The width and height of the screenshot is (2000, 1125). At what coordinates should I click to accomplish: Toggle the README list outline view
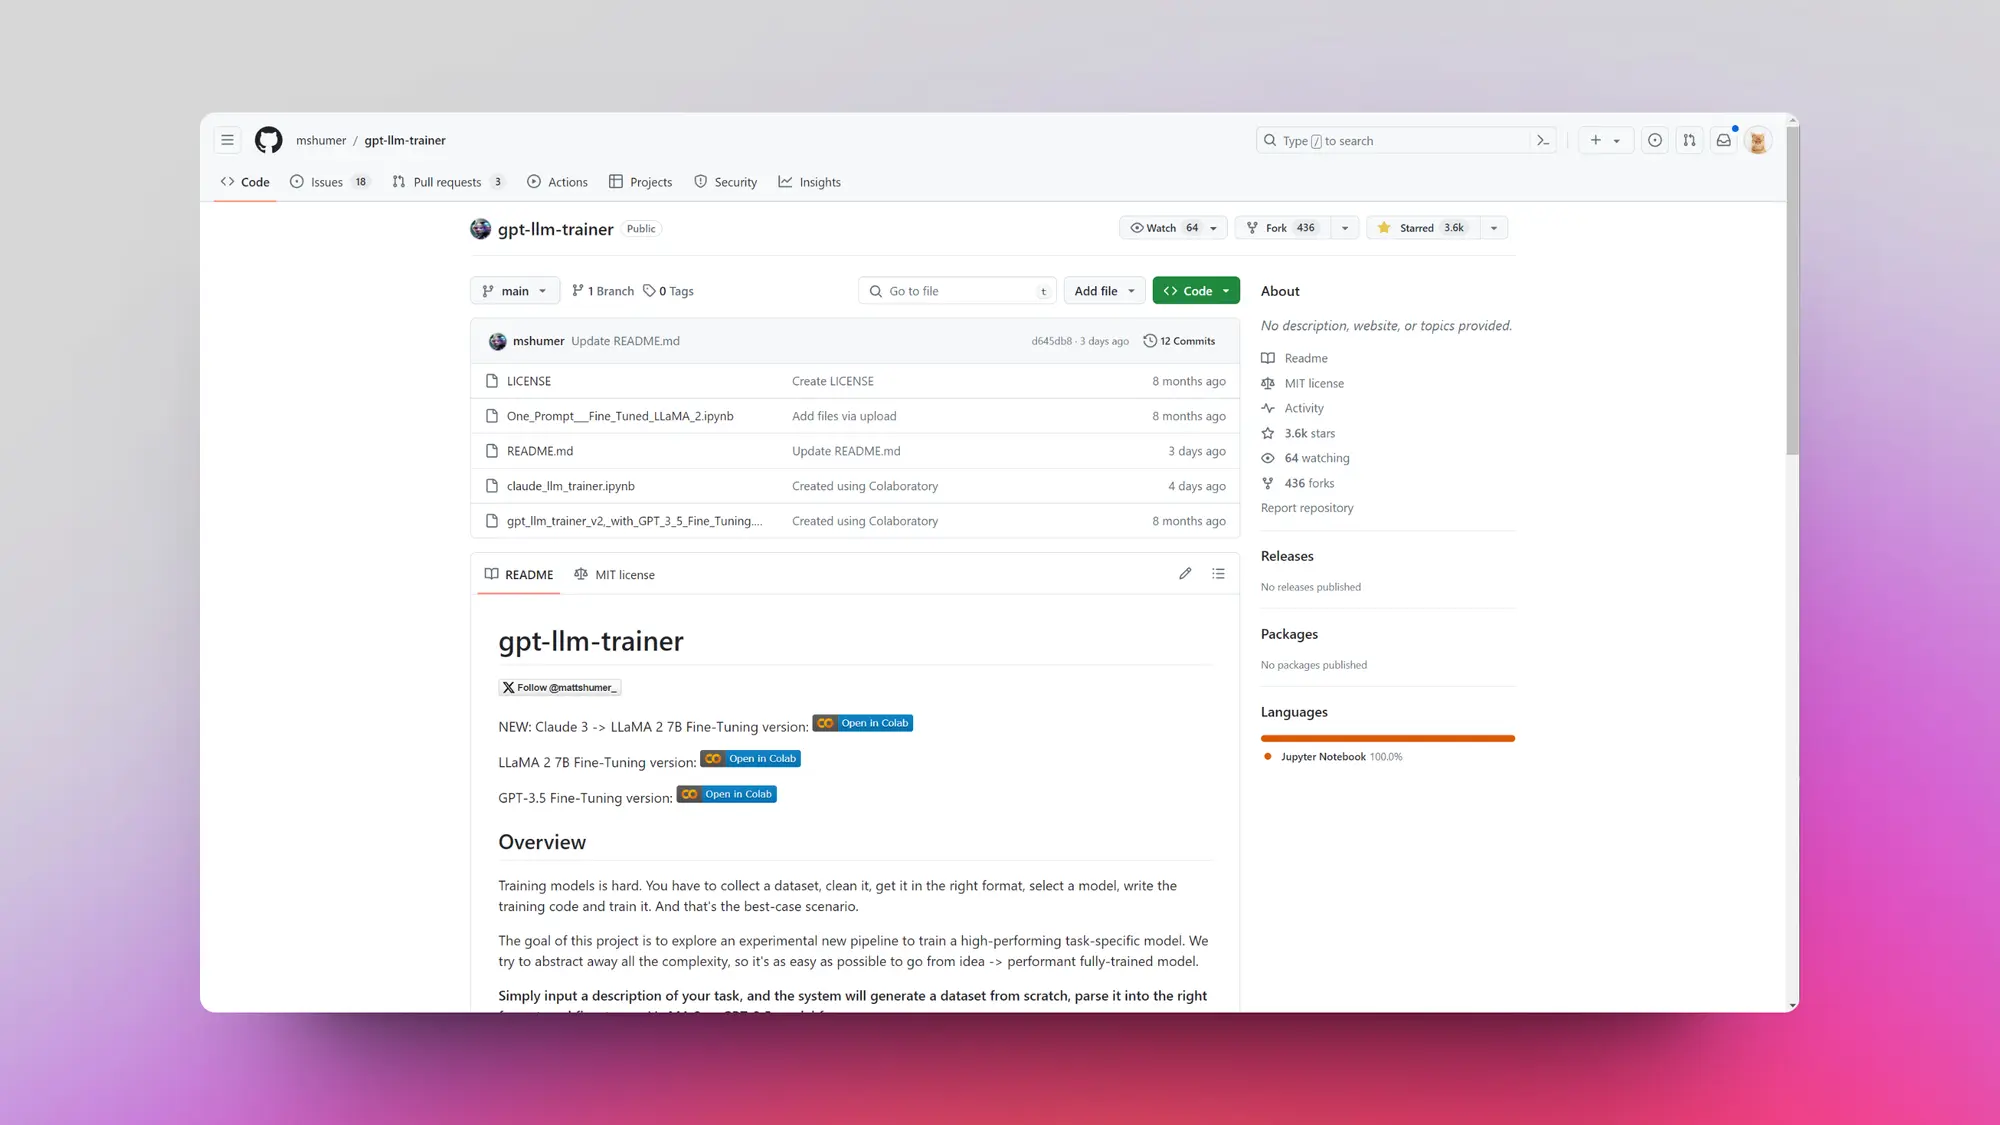click(x=1216, y=574)
